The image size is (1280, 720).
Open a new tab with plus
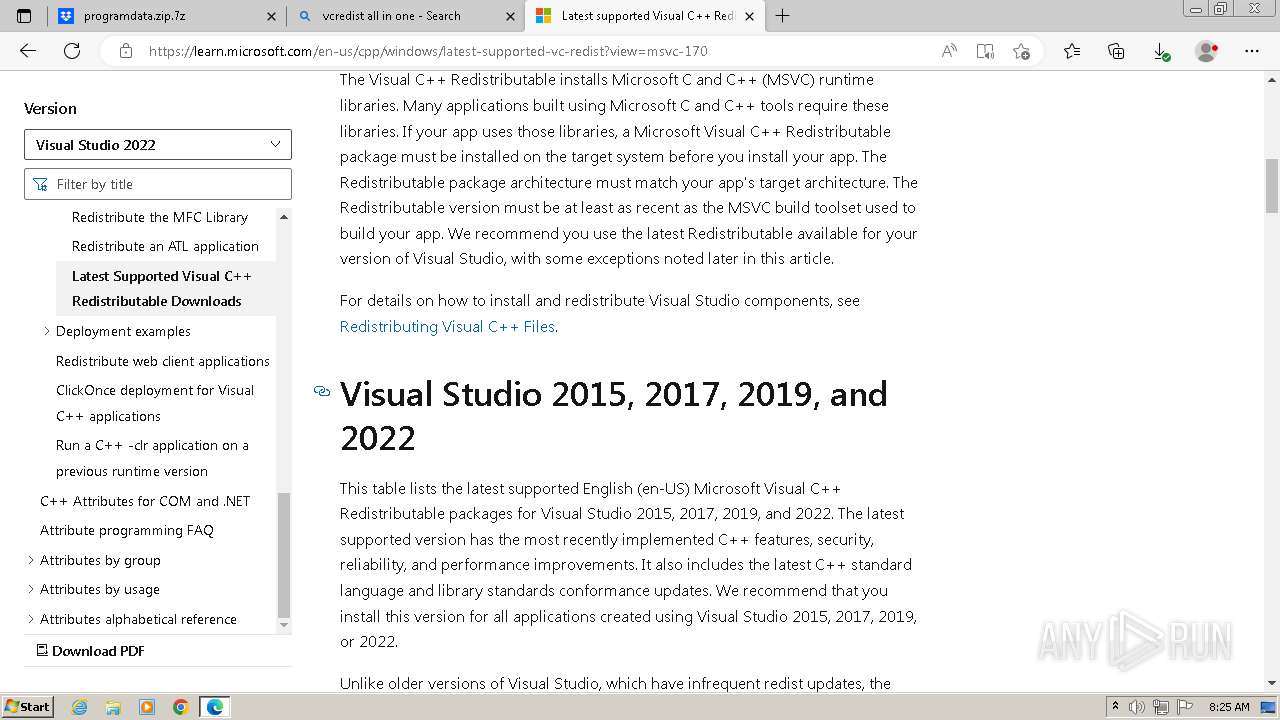(783, 16)
